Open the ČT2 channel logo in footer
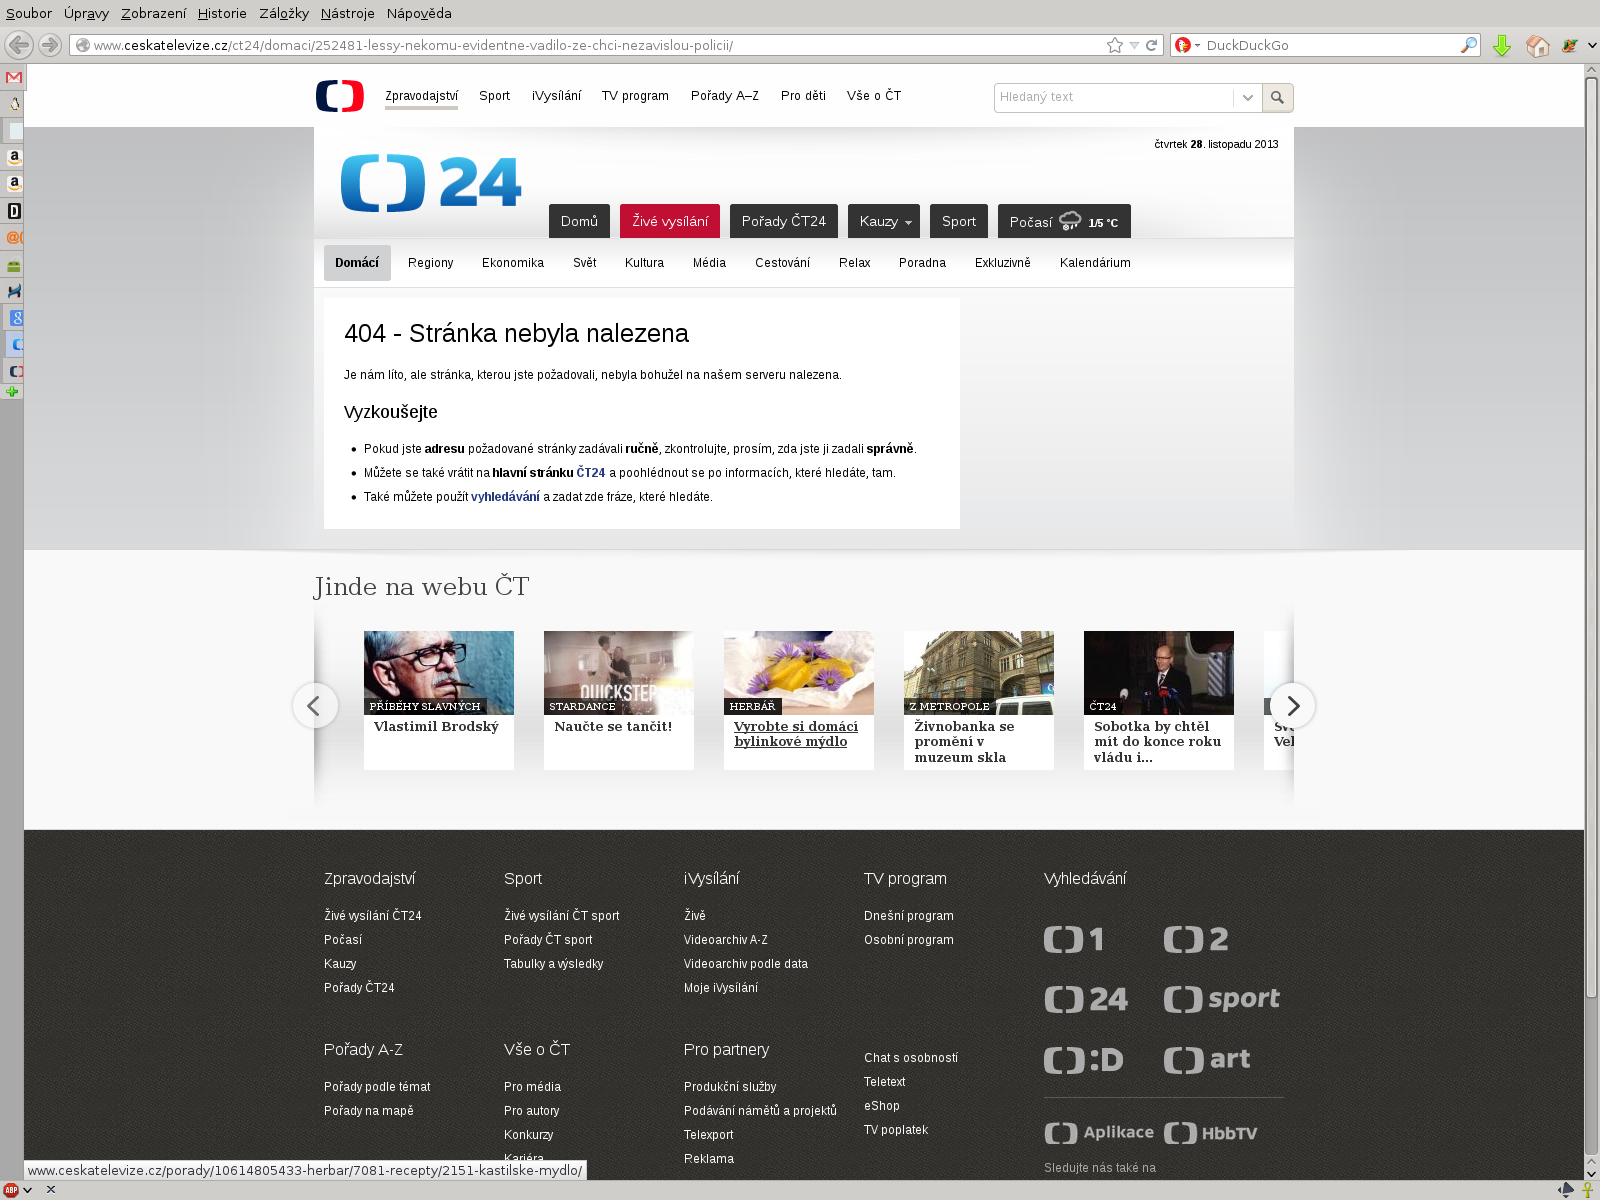Image resolution: width=1600 pixels, height=1200 pixels. point(1196,939)
